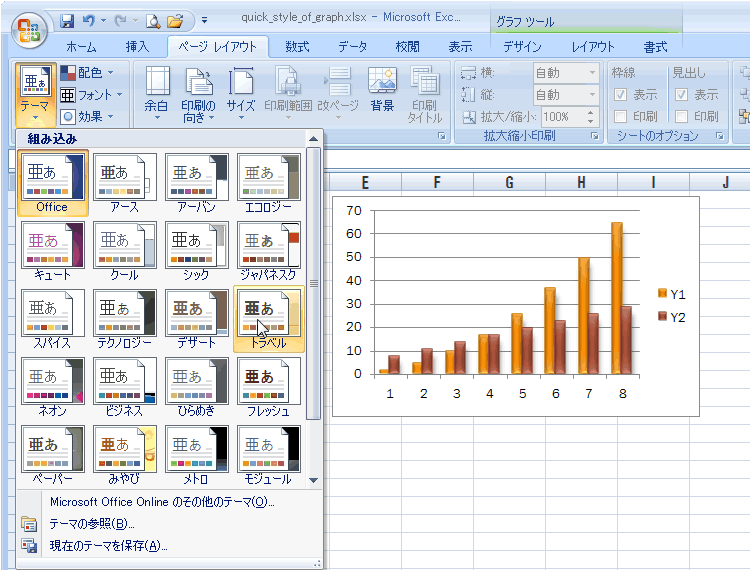Open the 配色 colors dropdown
This screenshot has width=750, height=570.
point(88,73)
